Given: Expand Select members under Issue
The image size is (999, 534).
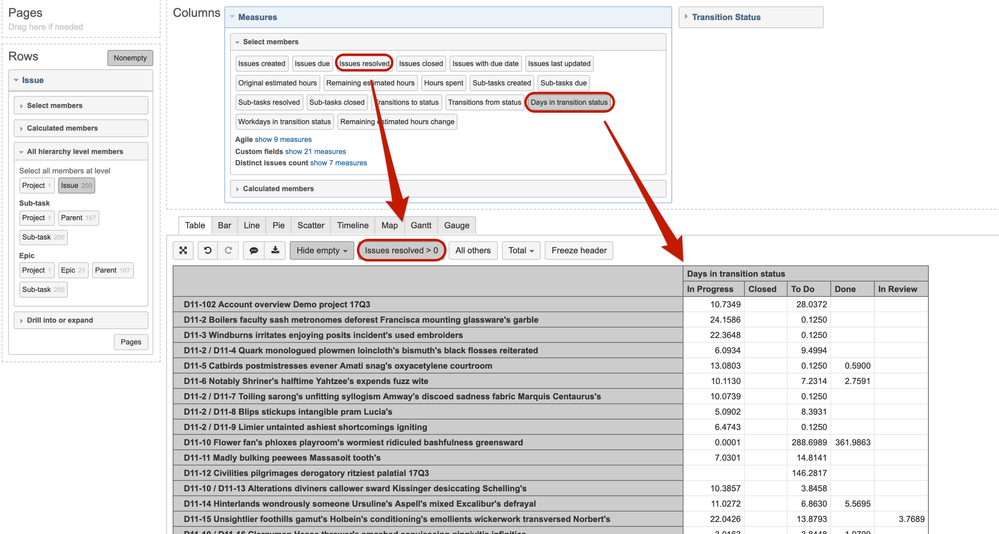Looking at the screenshot, I should [81, 106].
